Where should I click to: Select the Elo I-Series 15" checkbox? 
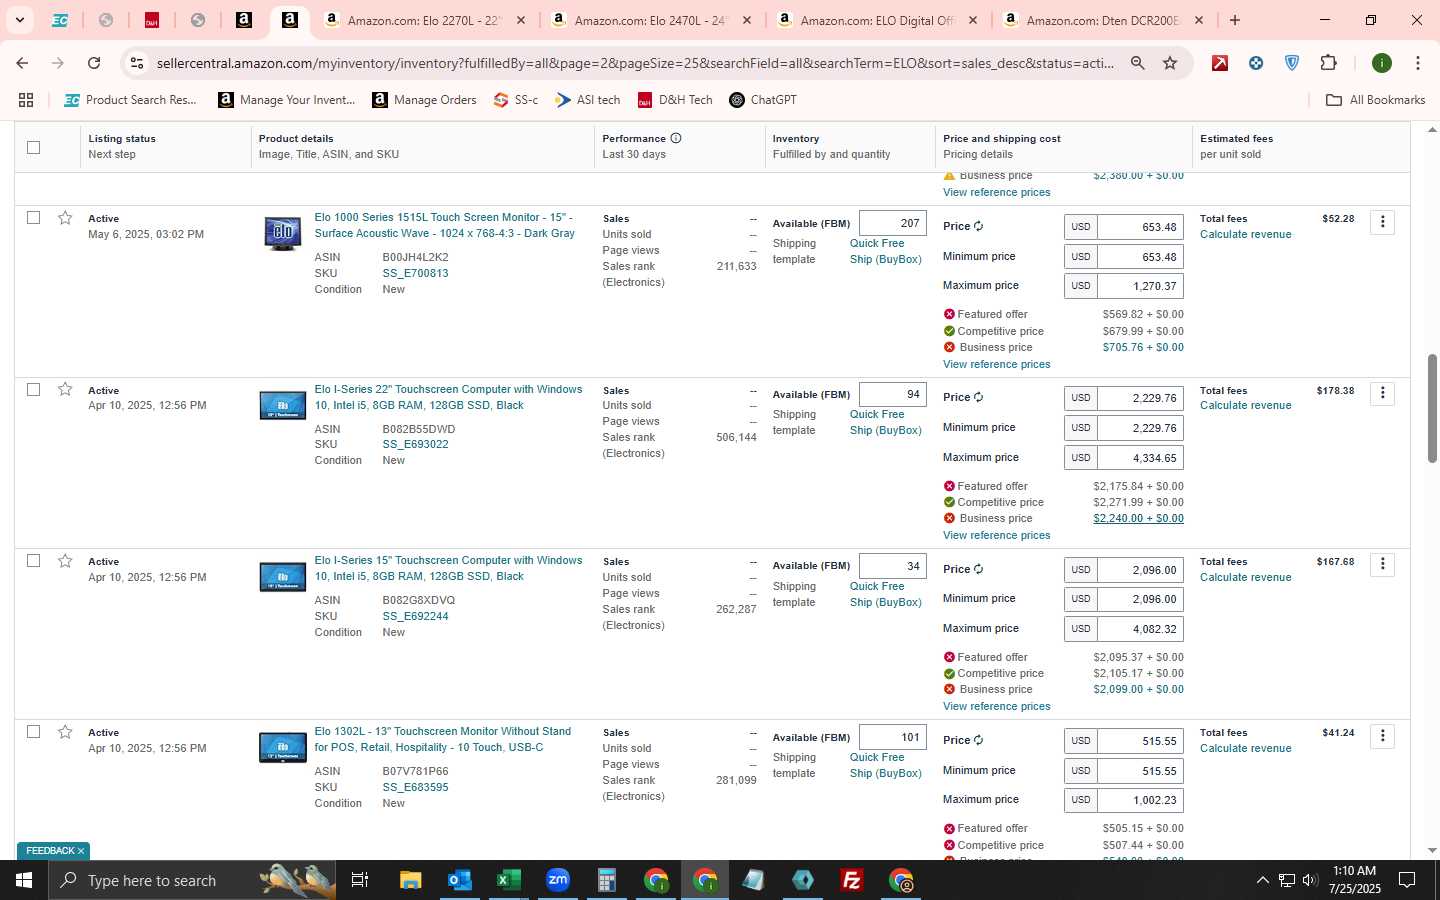(x=33, y=561)
